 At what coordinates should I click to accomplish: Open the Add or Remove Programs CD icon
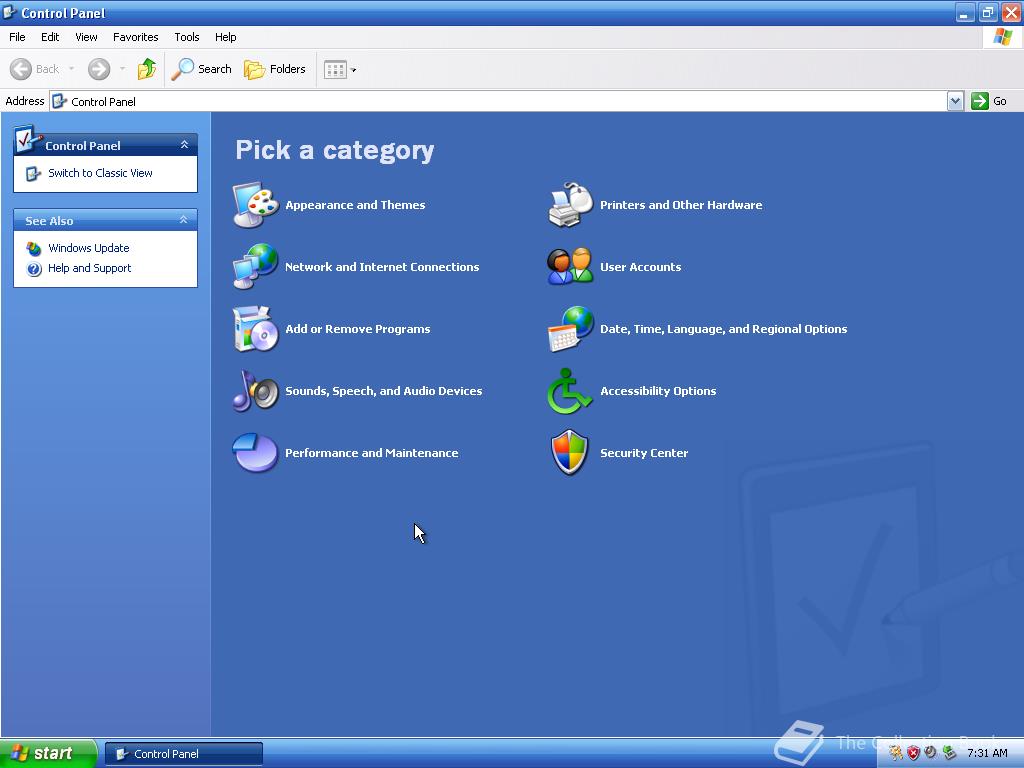tap(256, 328)
